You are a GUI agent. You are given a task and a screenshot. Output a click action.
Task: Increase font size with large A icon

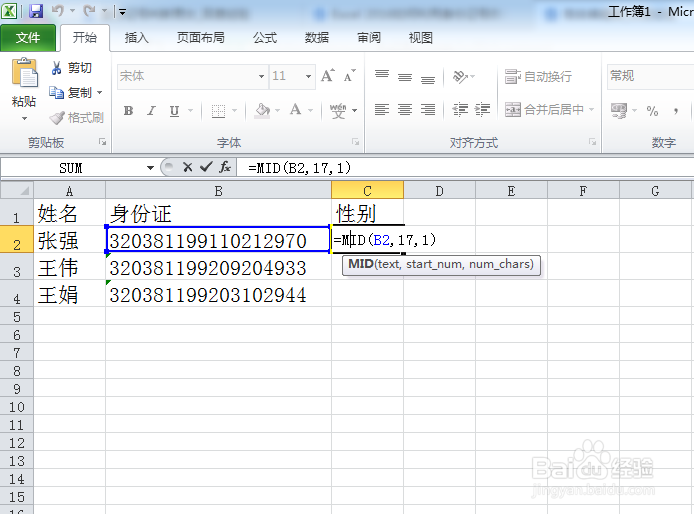pyautogui.click(x=328, y=76)
